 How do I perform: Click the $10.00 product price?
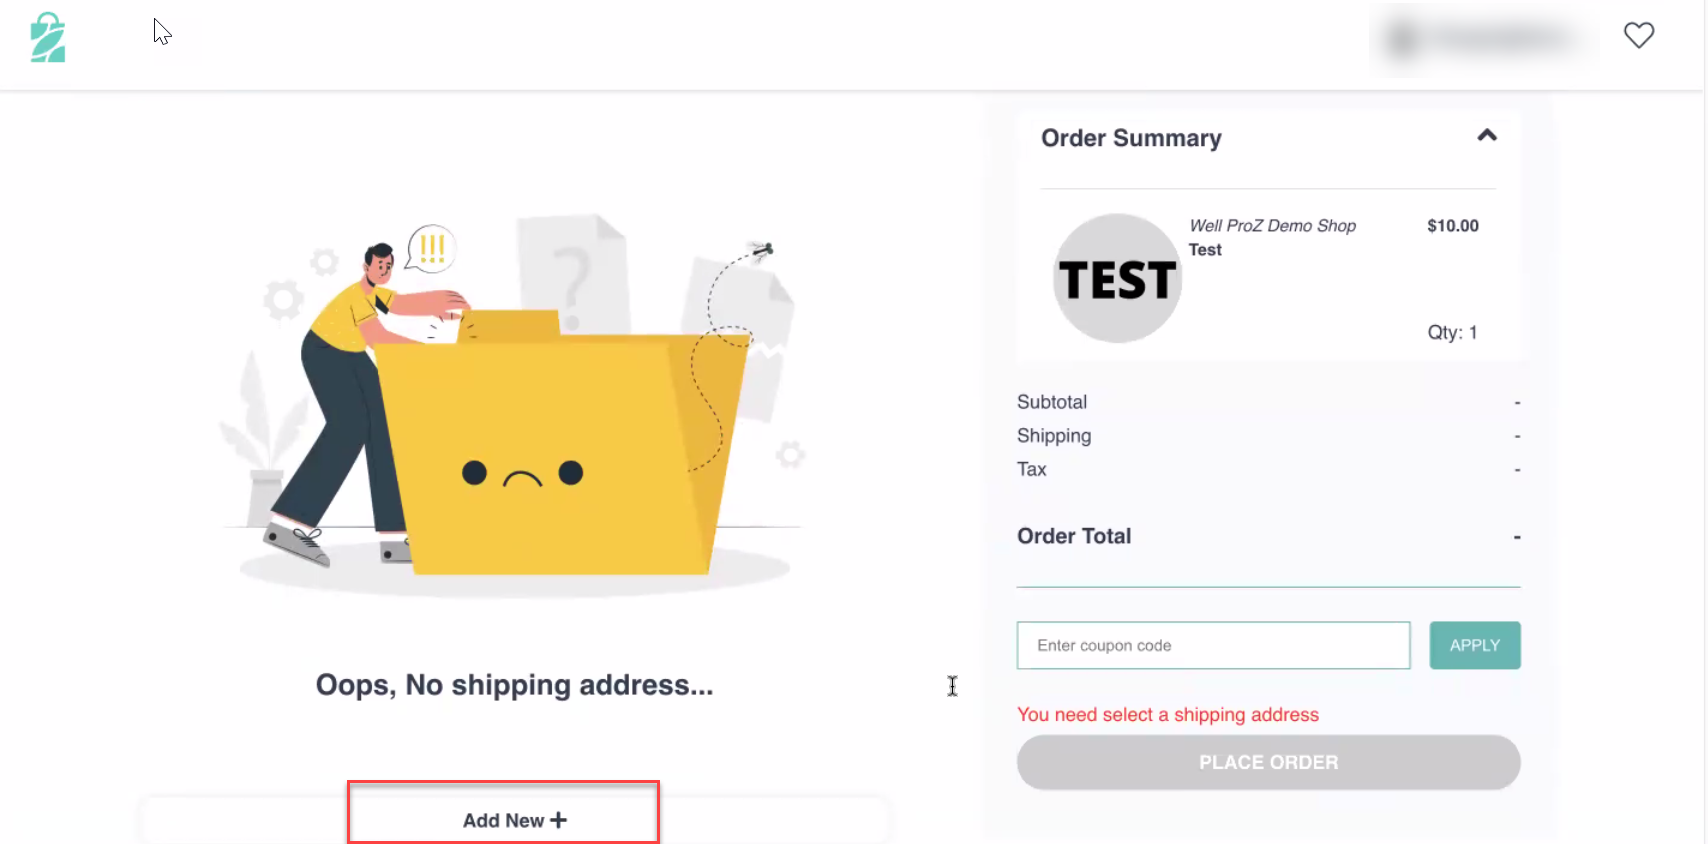click(x=1452, y=226)
